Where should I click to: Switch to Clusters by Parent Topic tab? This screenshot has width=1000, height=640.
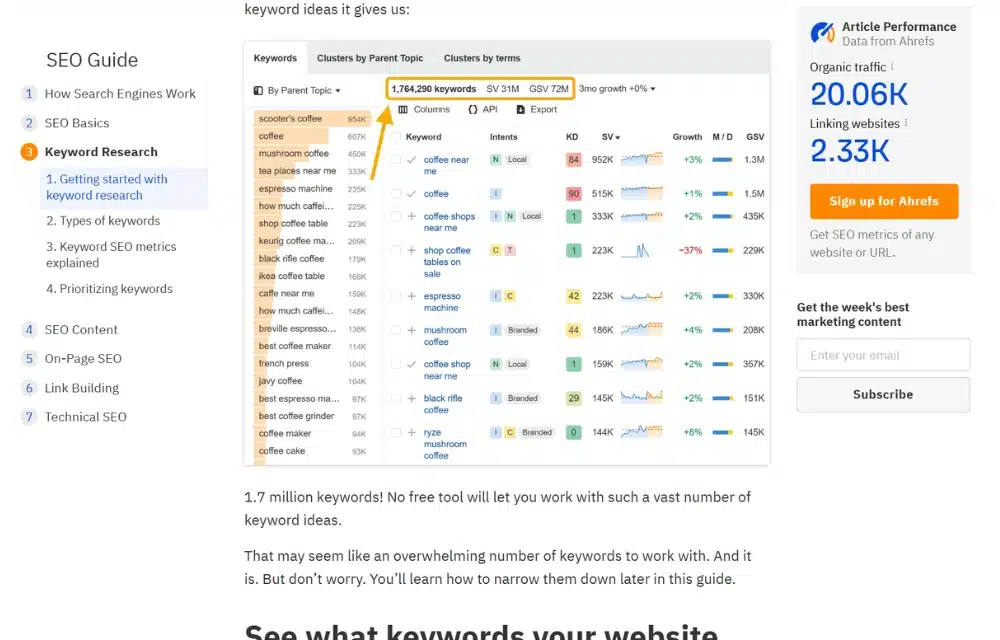click(x=370, y=58)
